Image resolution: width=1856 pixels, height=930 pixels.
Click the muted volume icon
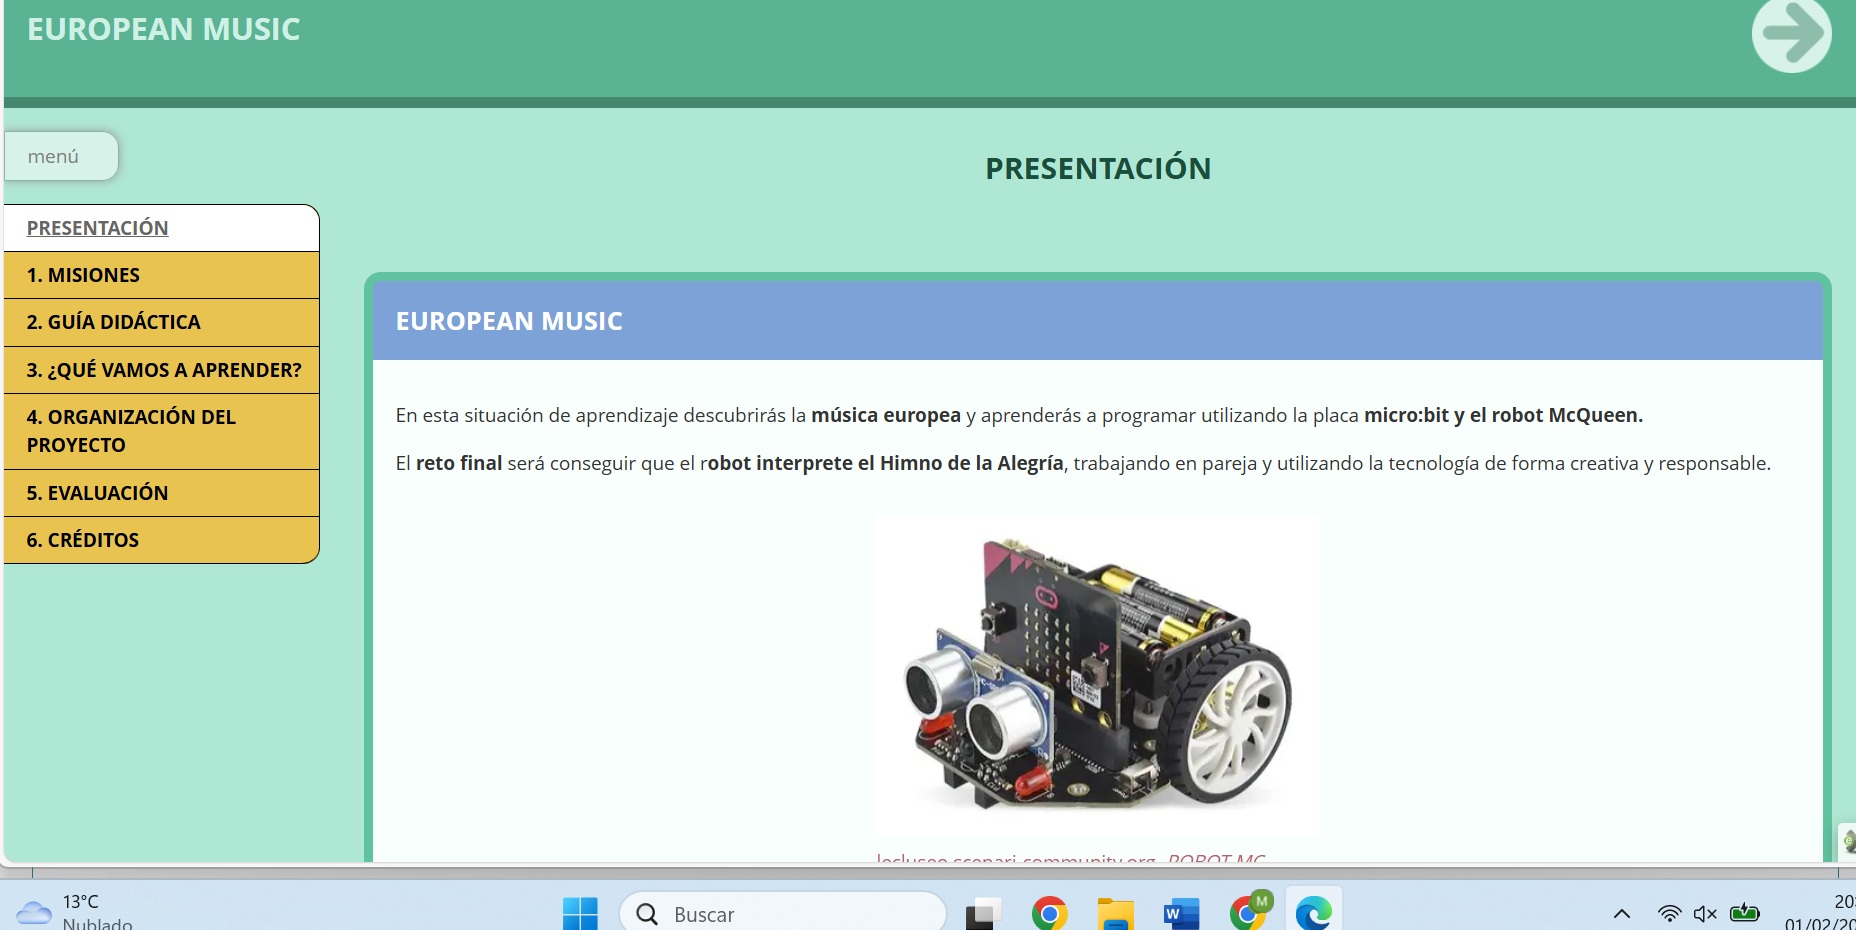coord(1705,913)
